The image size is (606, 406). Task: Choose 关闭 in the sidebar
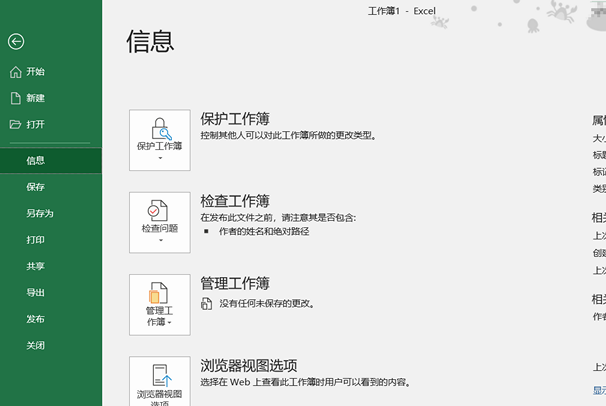pyautogui.click(x=51, y=345)
